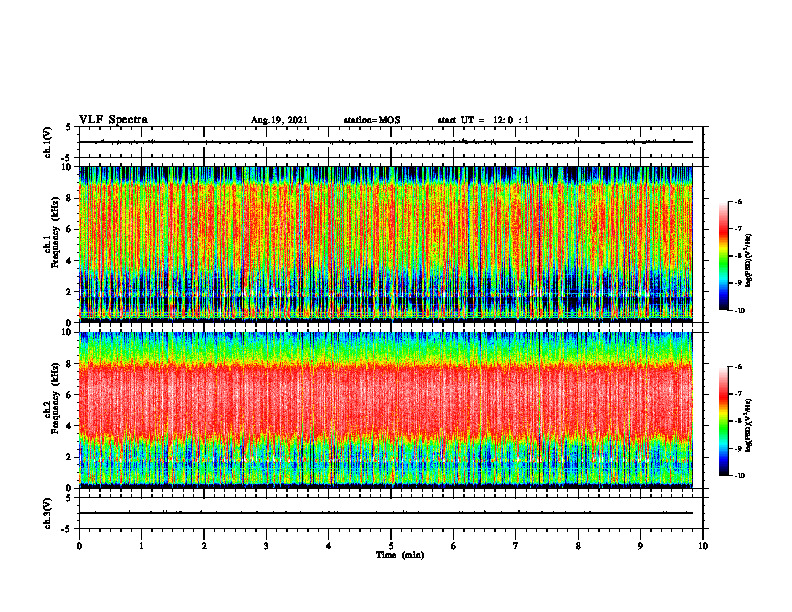This screenshot has height=612, width=792.
Task: Click the "2" tick on the time axis
Action: pos(204,546)
